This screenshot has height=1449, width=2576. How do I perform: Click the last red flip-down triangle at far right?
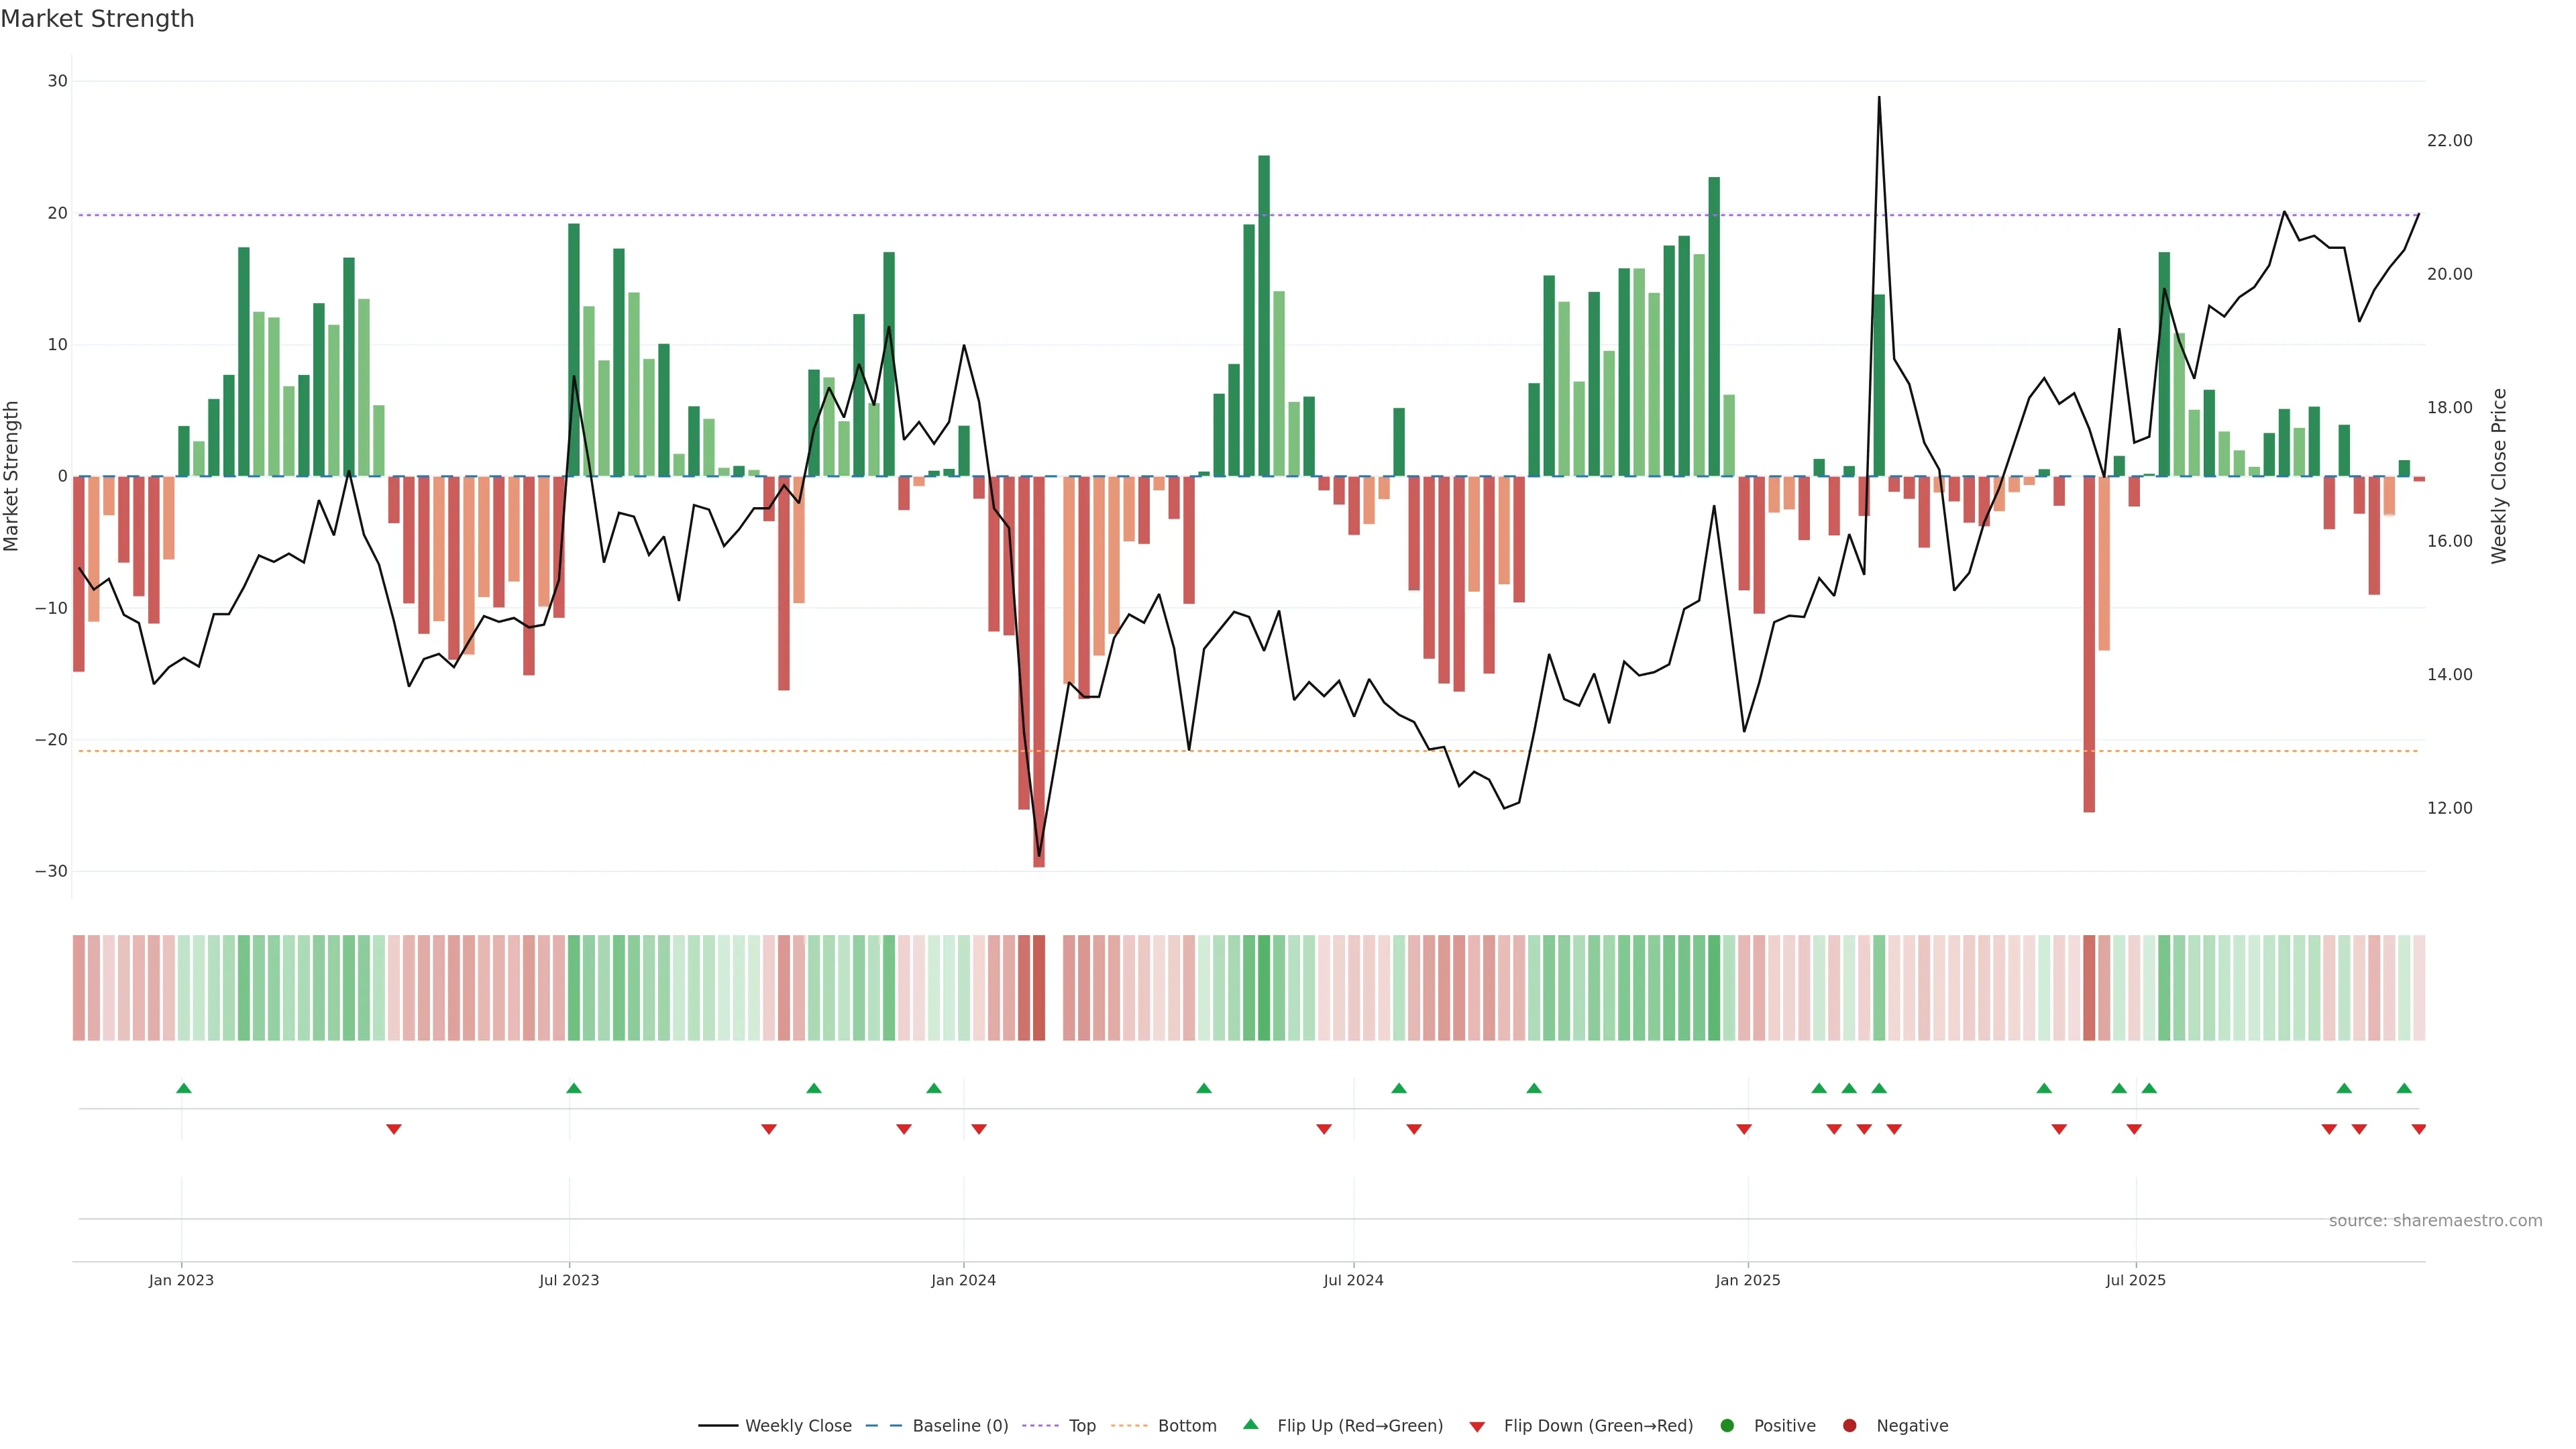[2418, 1129]
